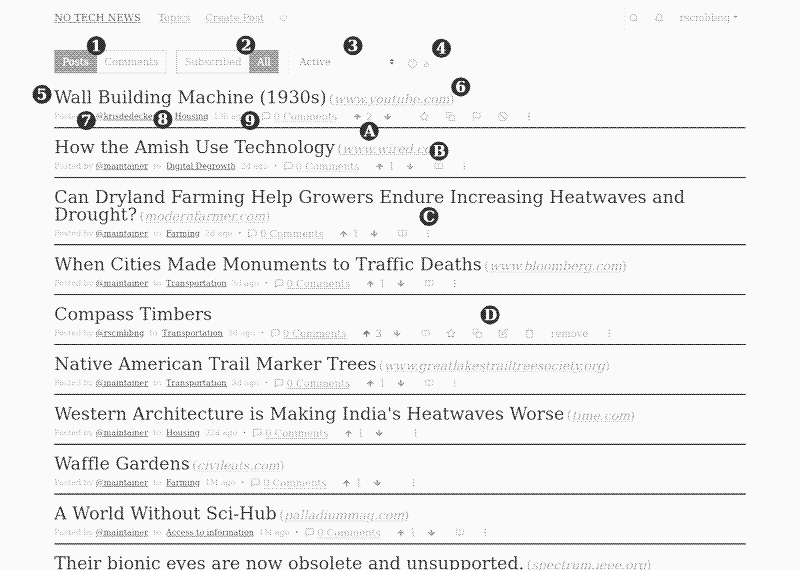This screenshot has height=570, width=800.
Task: Open the Compass Timbers post title
Action: [x=133, y=314]
